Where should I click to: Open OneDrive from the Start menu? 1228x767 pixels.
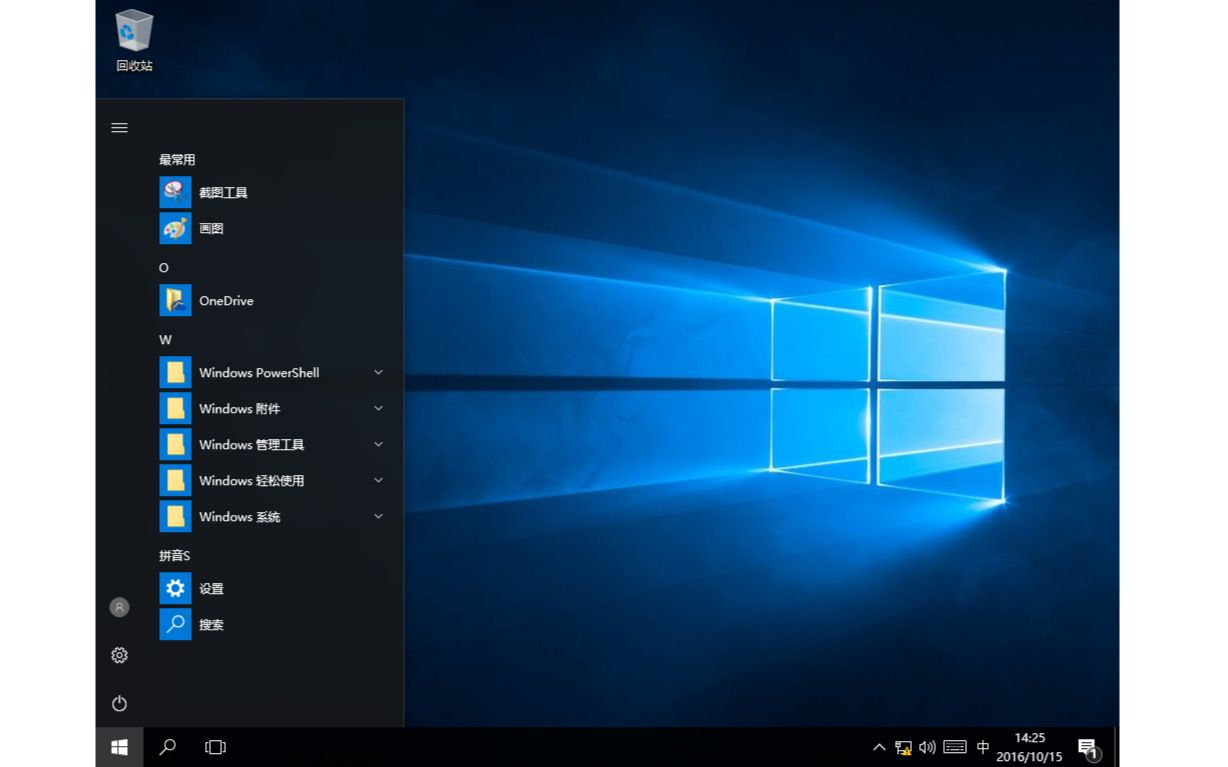[x=227, y=300]
